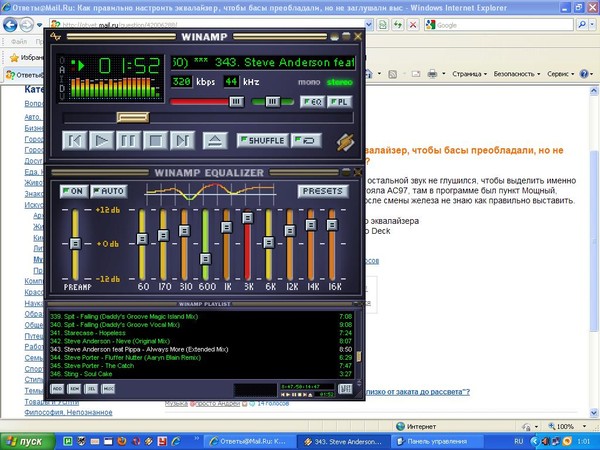The width and height of the screenshot is (600, 450).
Task: Select playlist track 341 Starecase - Hopeless
Action: (201, 333)
